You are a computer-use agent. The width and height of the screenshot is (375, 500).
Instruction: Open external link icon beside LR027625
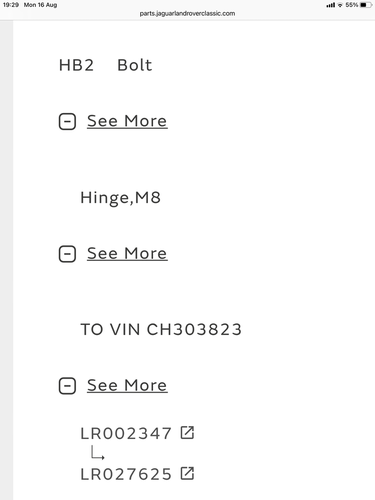coord(187,473)
